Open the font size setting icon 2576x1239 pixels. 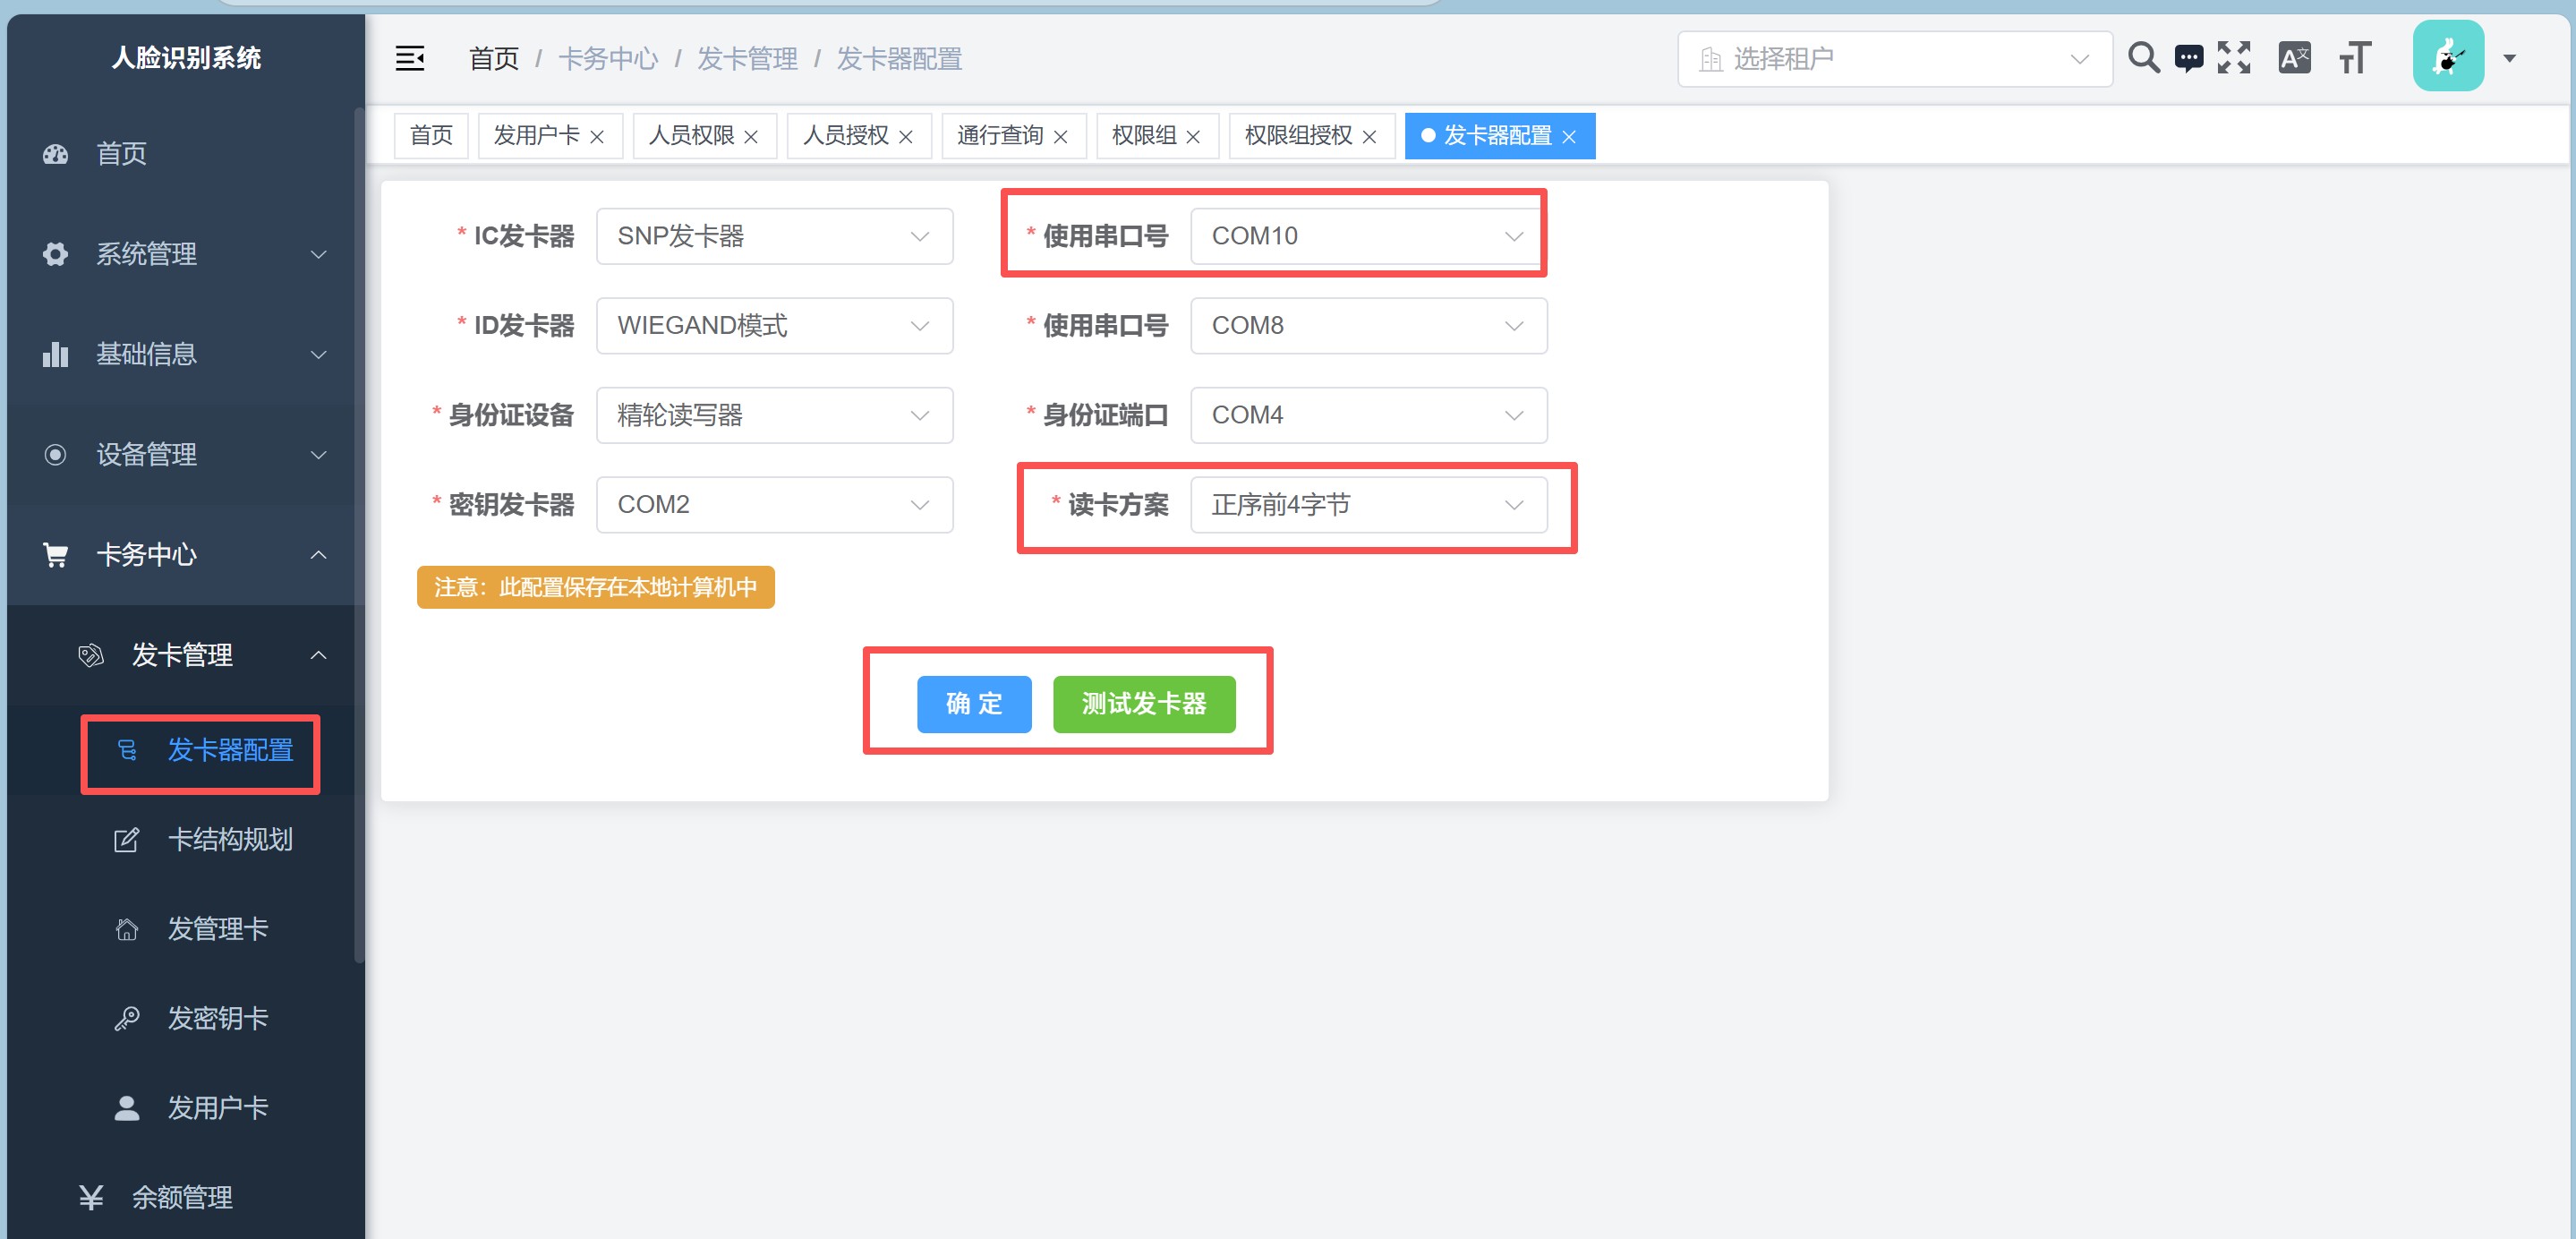click(2355, 58)
